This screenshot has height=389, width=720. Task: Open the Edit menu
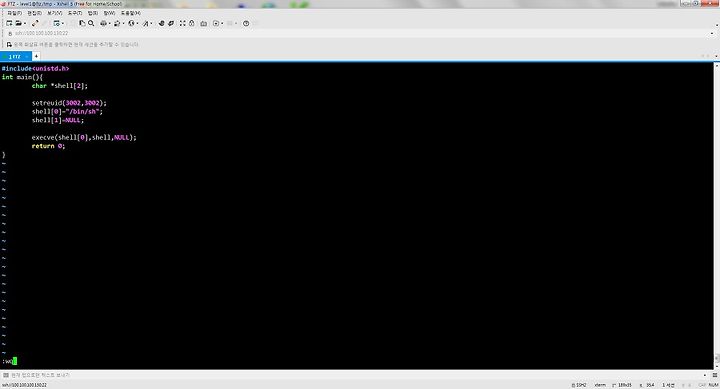[x=34, y=13]
